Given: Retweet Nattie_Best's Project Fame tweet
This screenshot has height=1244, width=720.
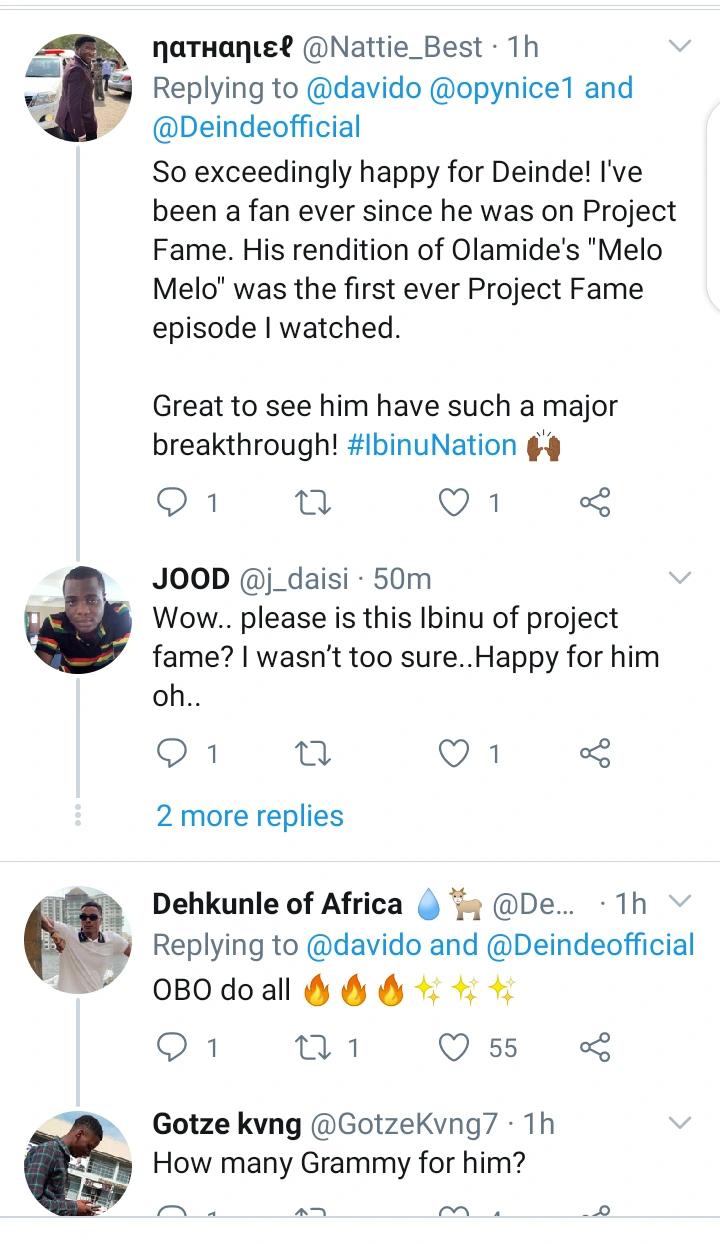Looking at the screenshot, I should (x=315, y=503).
